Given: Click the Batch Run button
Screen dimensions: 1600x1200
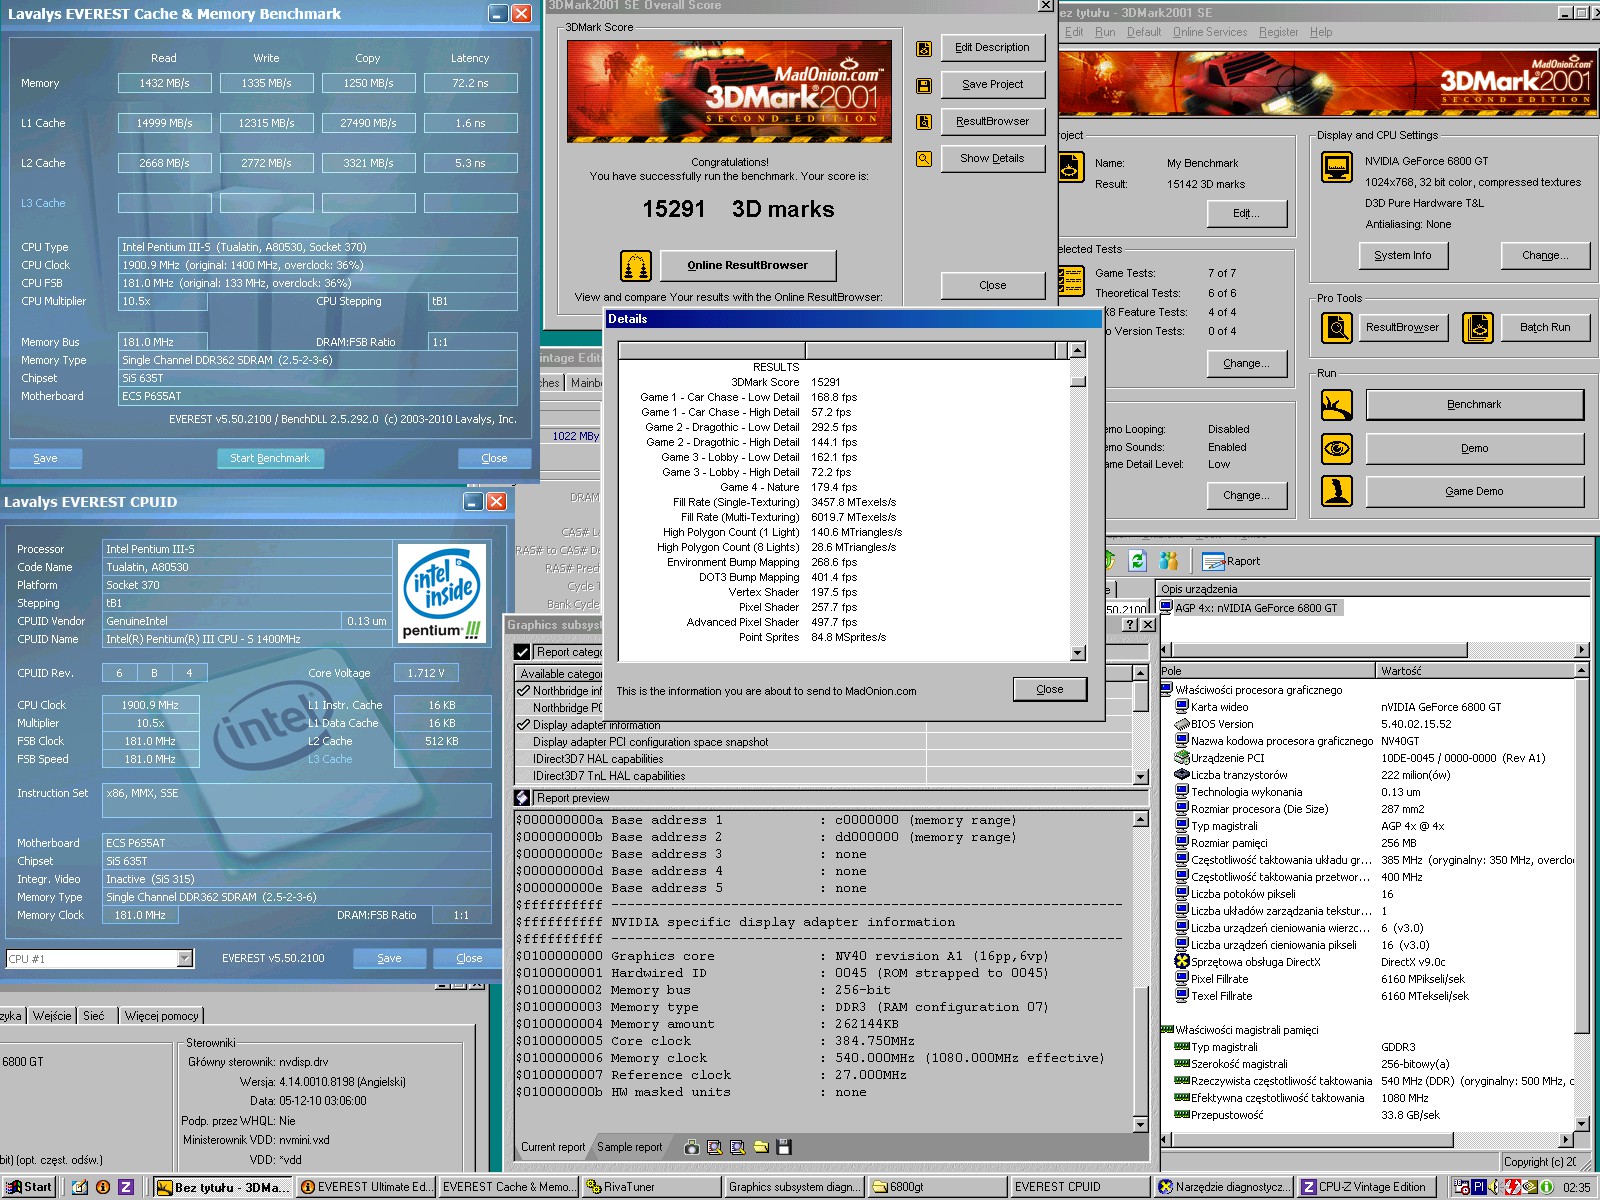Looking at the screenshot, I should point(1545,327).
